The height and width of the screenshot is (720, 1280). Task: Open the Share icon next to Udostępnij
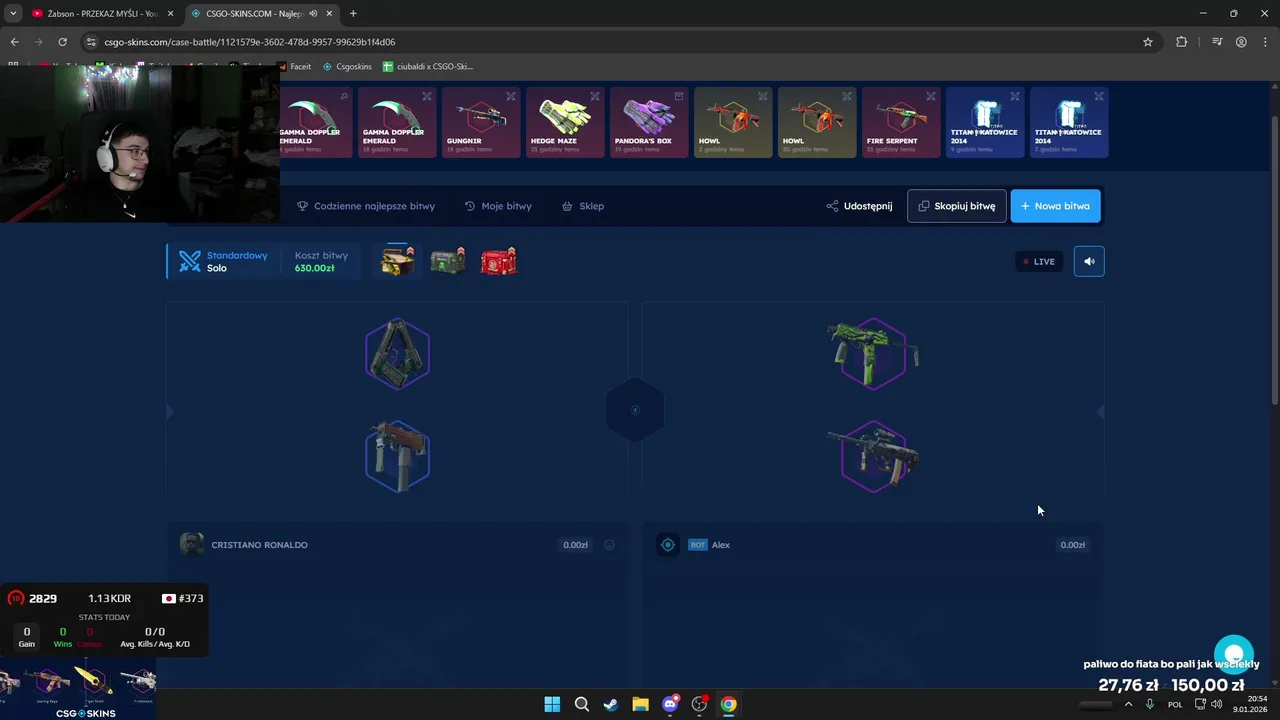(832, 206)
